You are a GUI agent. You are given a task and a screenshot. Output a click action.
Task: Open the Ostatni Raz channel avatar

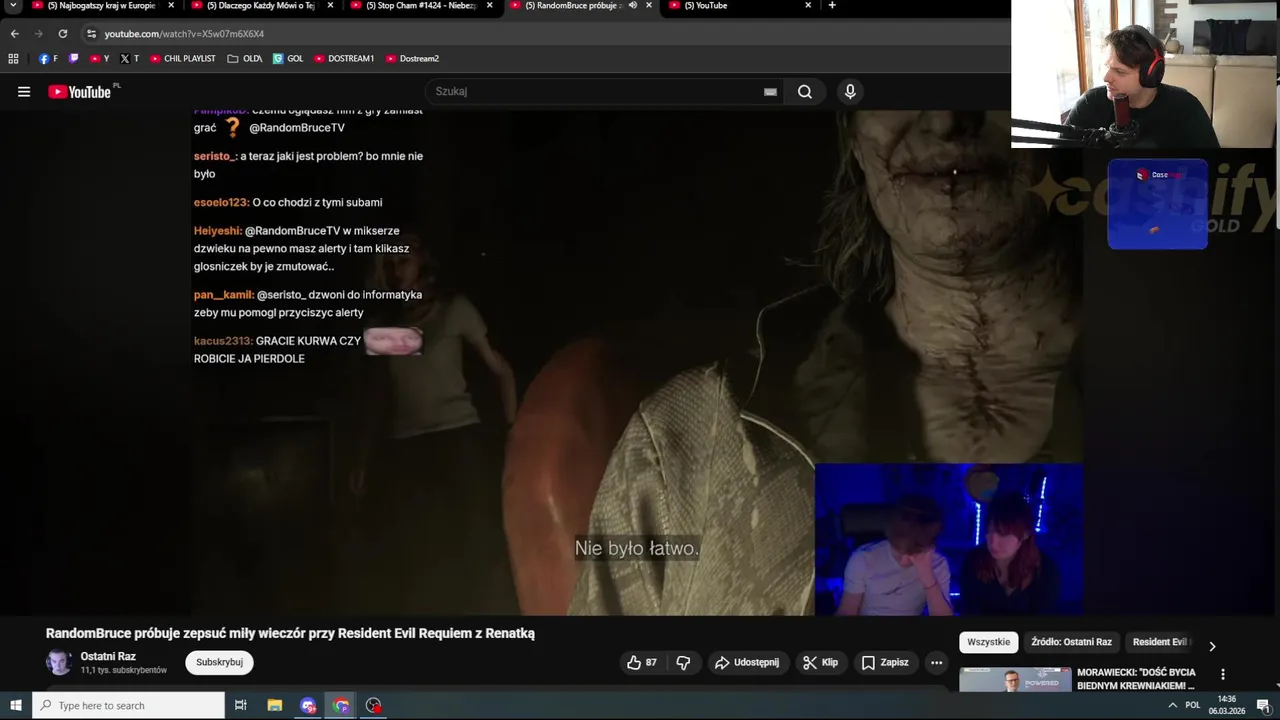59,662
